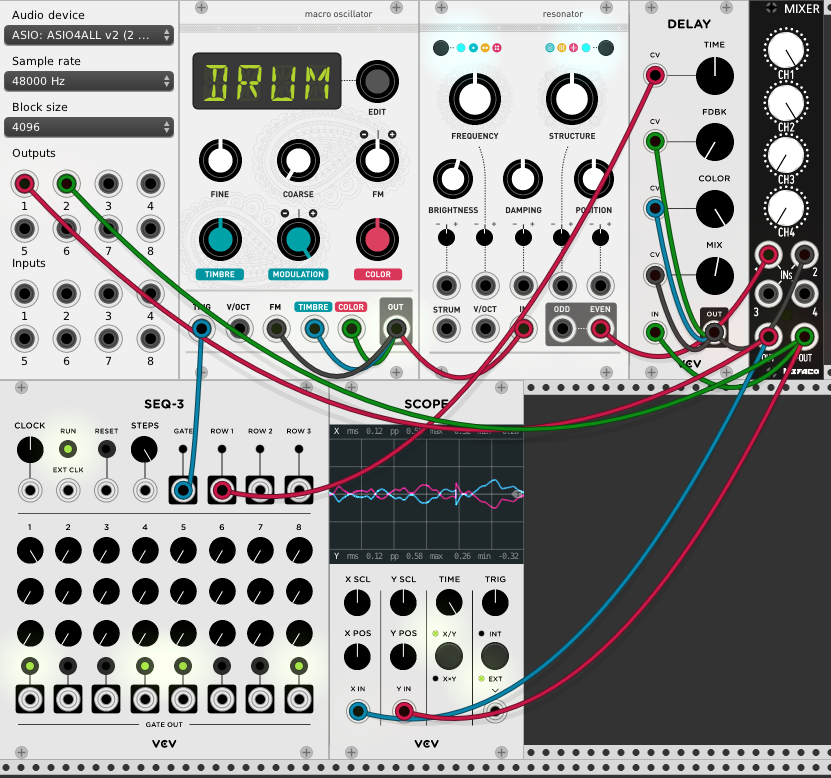This screenshot has height=778, width=831.
Task: Click the resonator EVEN output jack
Action: pos(600,329)
